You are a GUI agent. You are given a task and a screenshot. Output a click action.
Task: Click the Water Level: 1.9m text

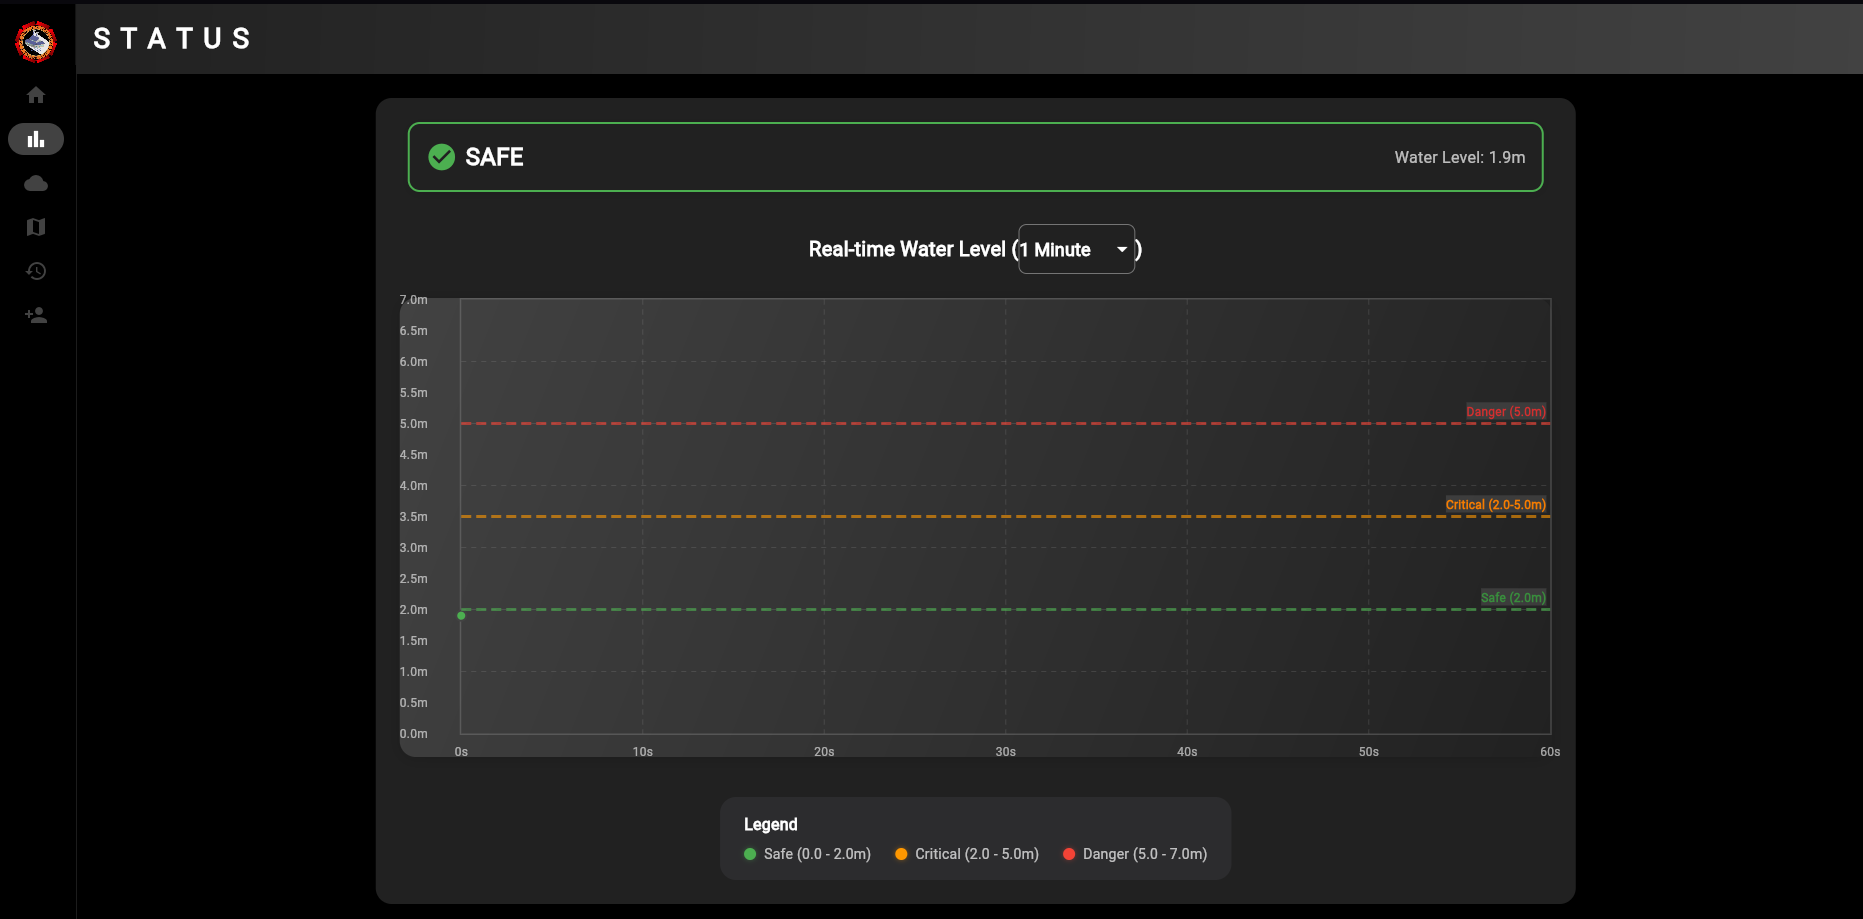(1460, 157)
